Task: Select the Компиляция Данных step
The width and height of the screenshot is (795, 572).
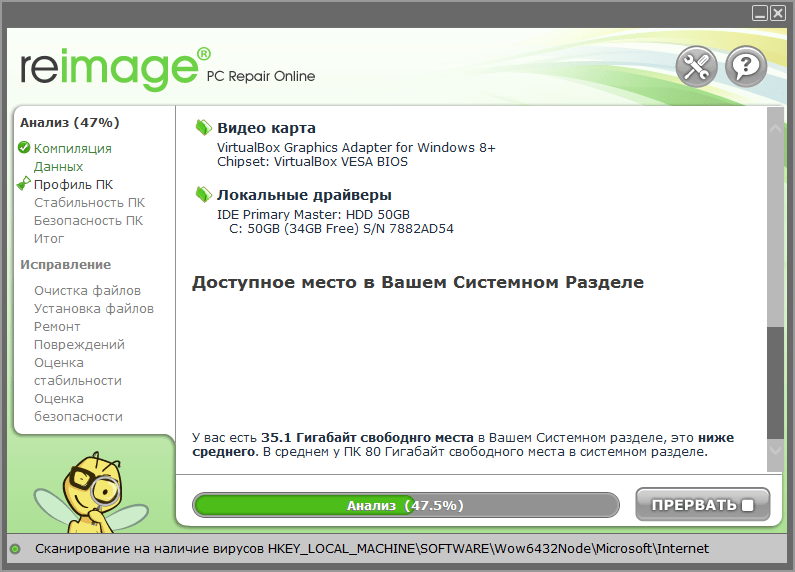Action: tap(73, 157)
